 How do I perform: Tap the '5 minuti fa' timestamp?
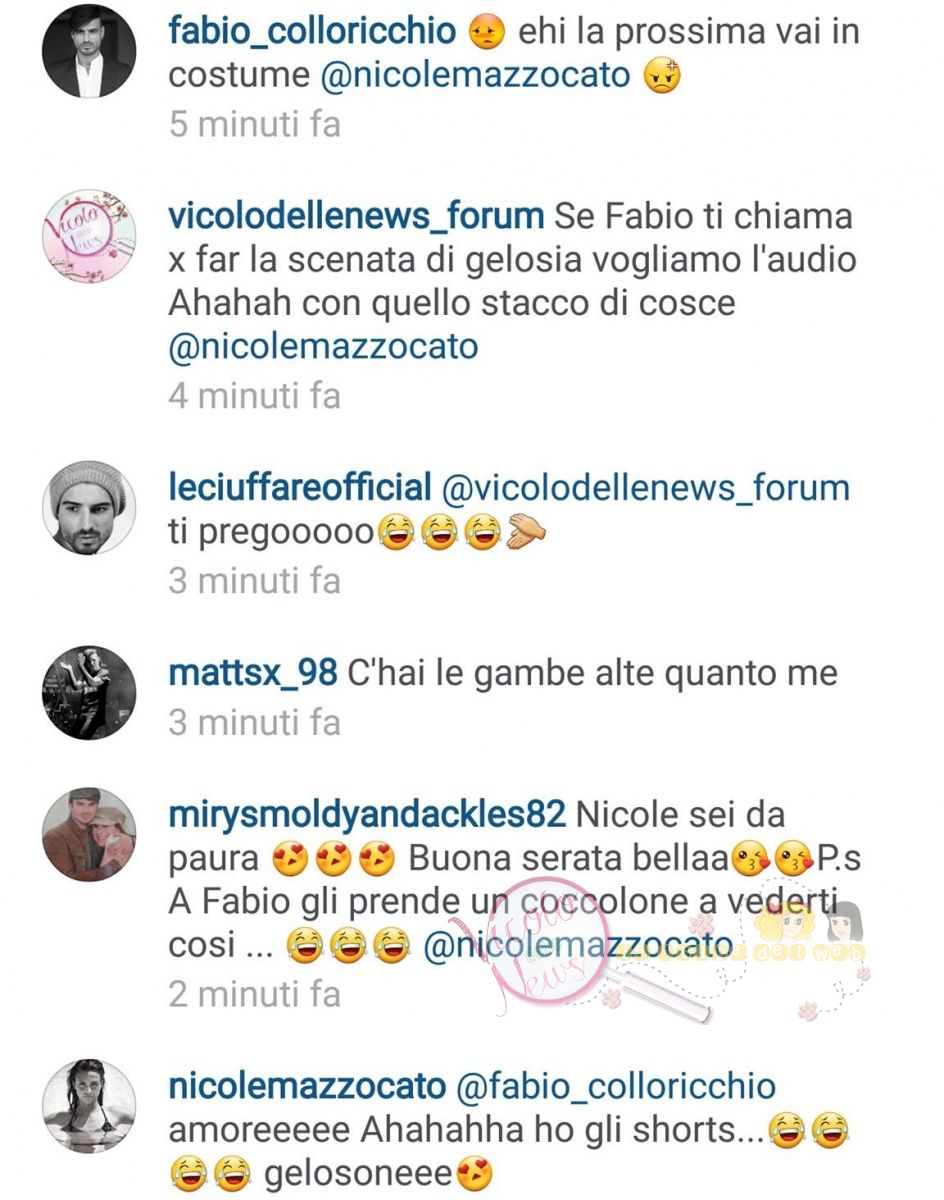click(254, 125)
